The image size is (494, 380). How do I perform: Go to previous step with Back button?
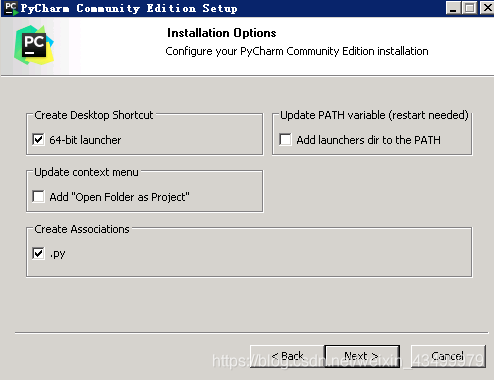[287, 356]
